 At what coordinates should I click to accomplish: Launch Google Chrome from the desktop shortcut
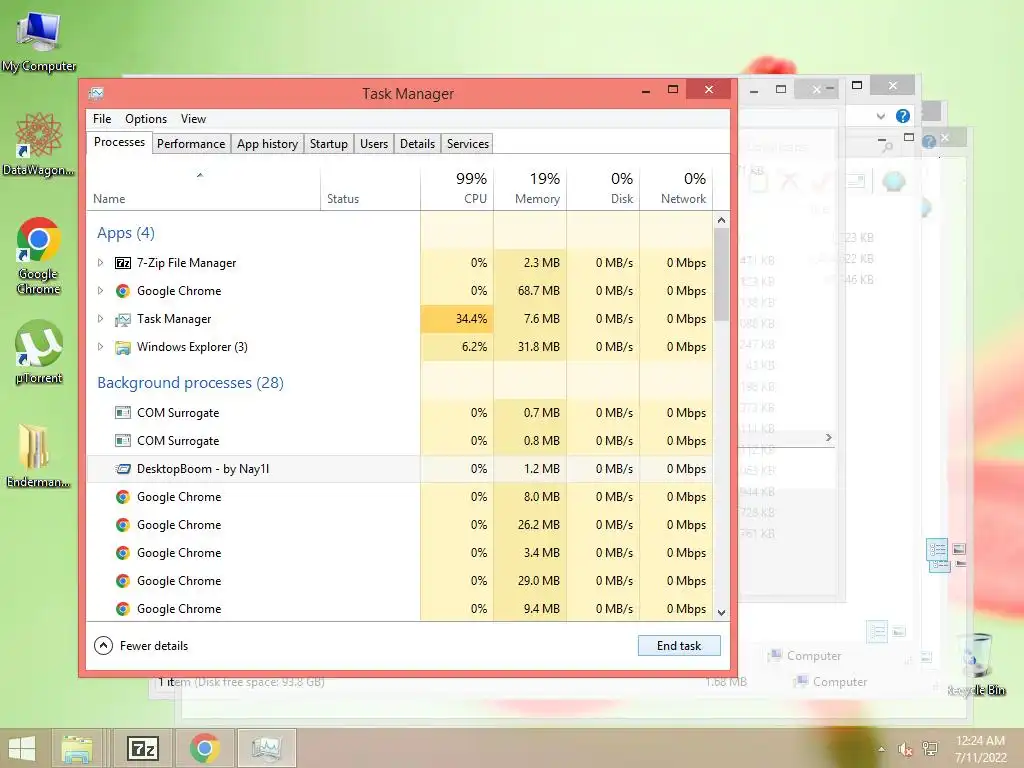(39, 255)
